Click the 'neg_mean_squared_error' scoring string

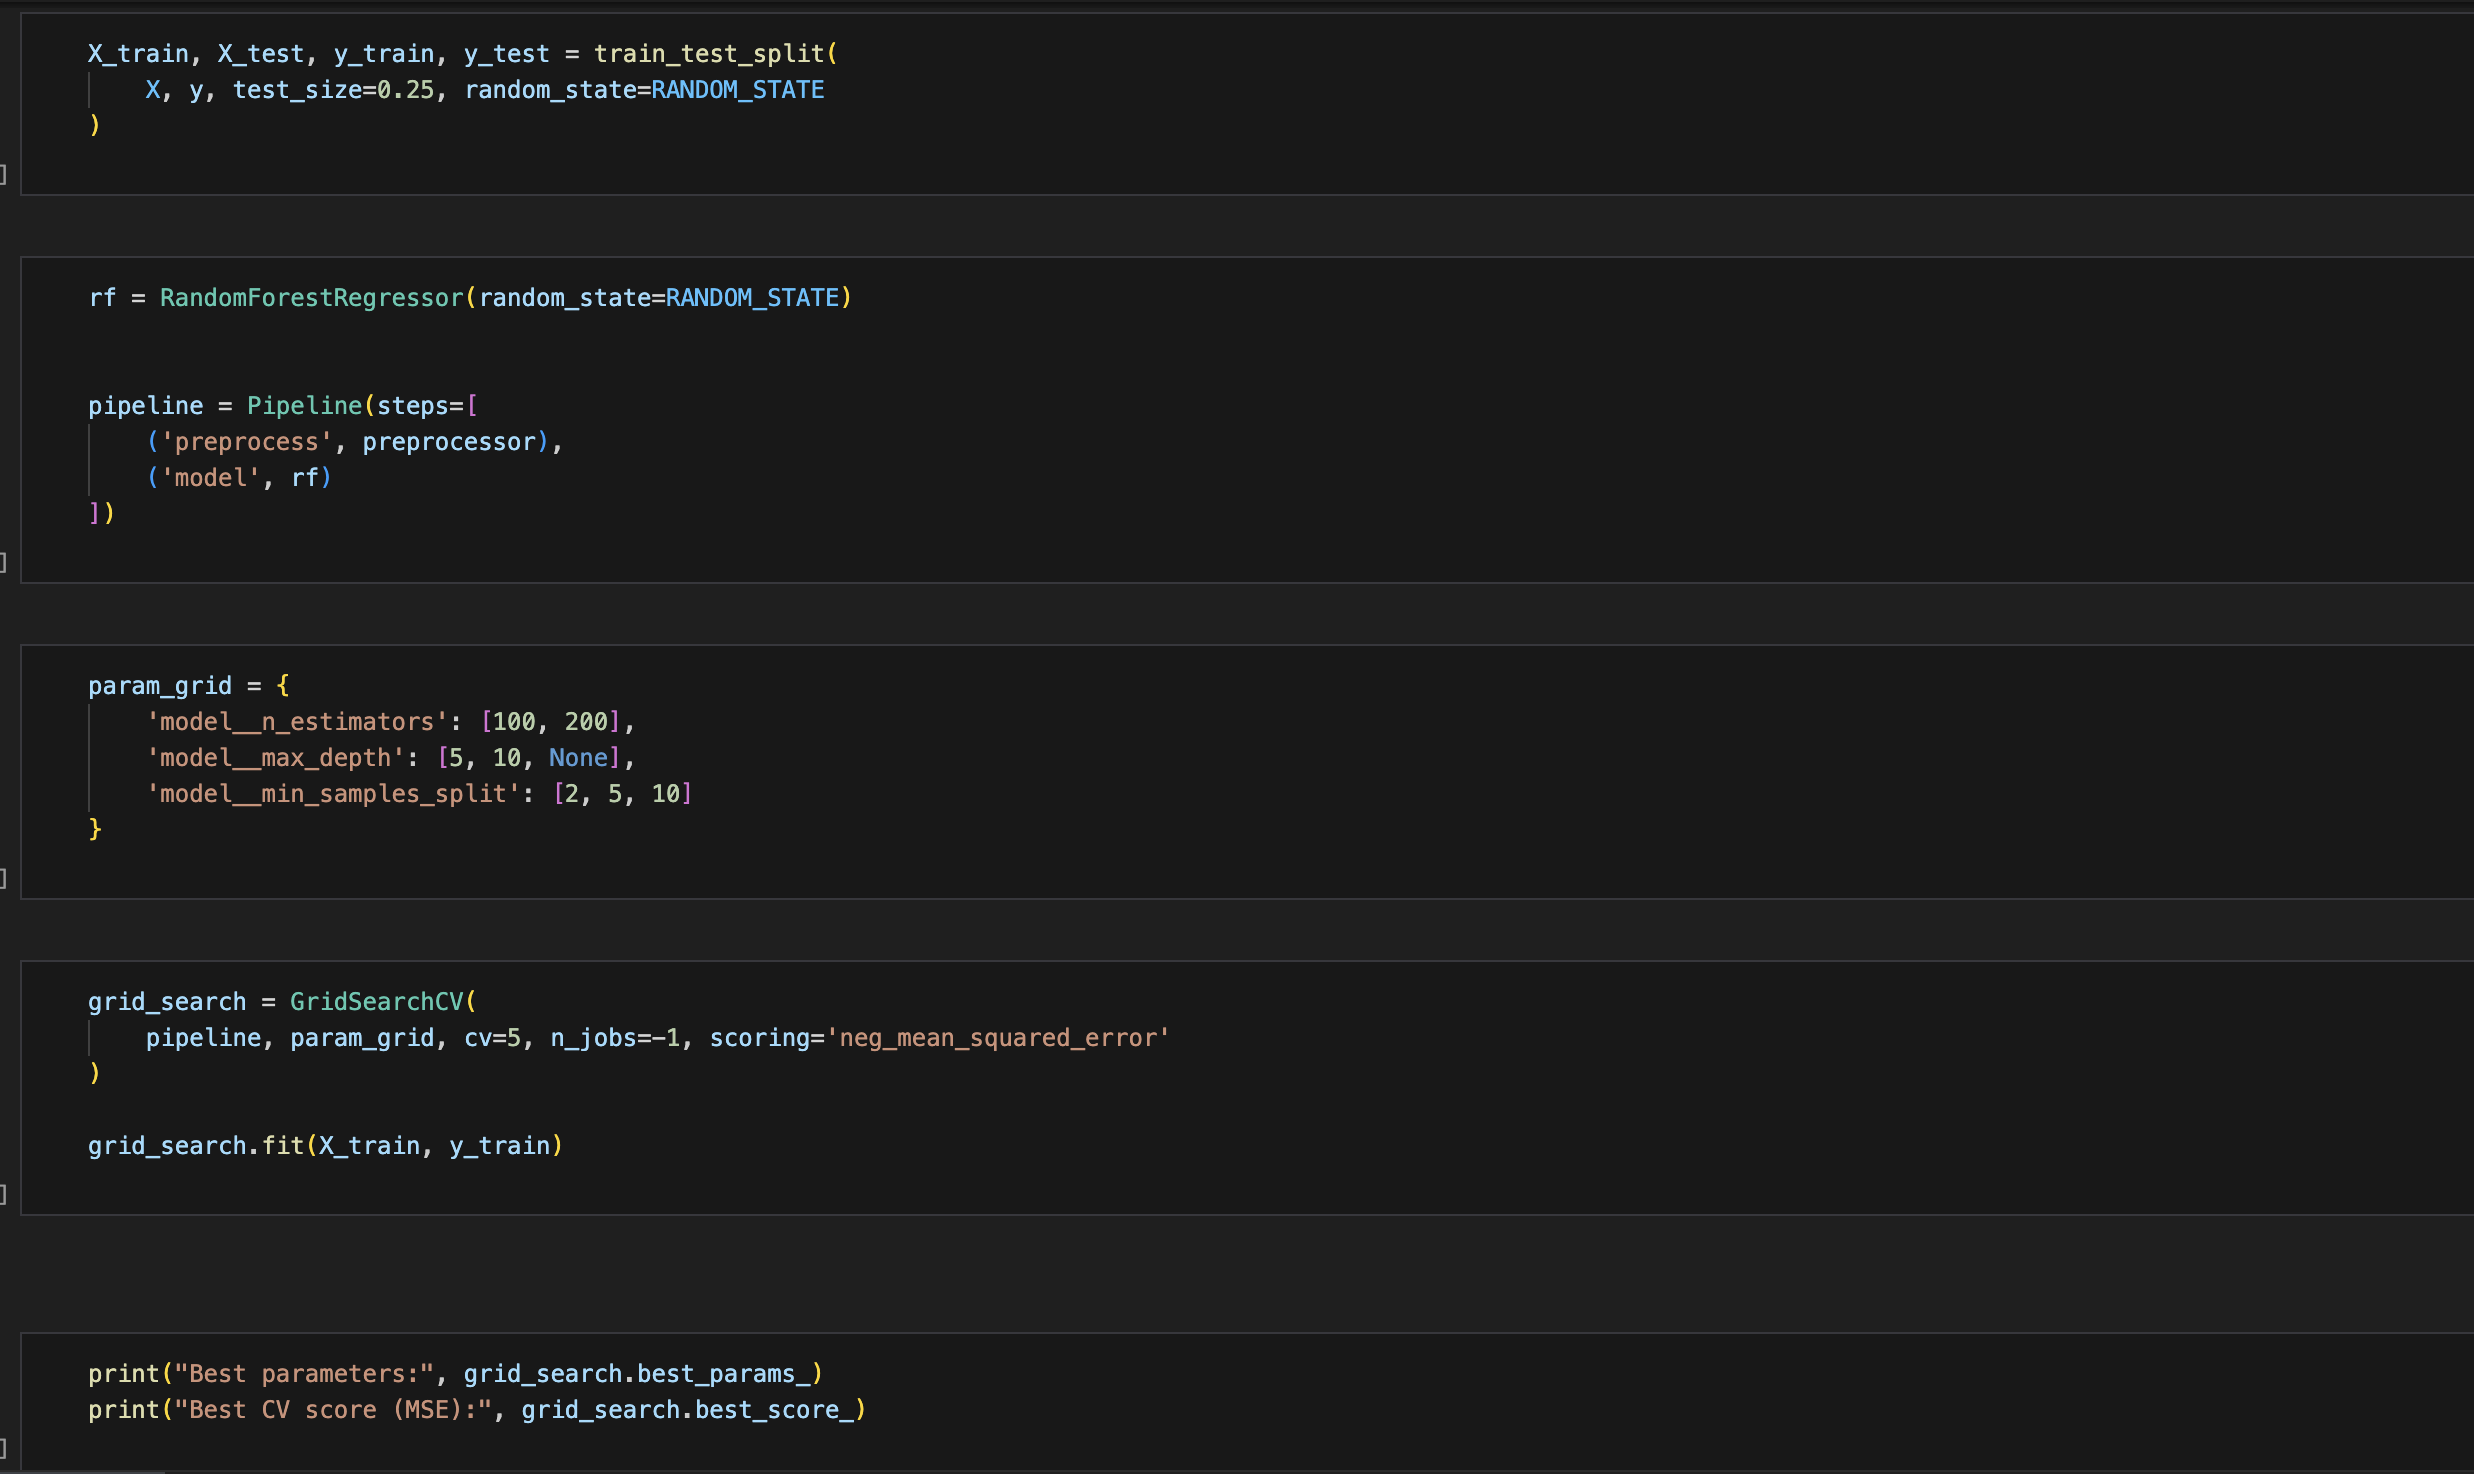pos(997,1038)
